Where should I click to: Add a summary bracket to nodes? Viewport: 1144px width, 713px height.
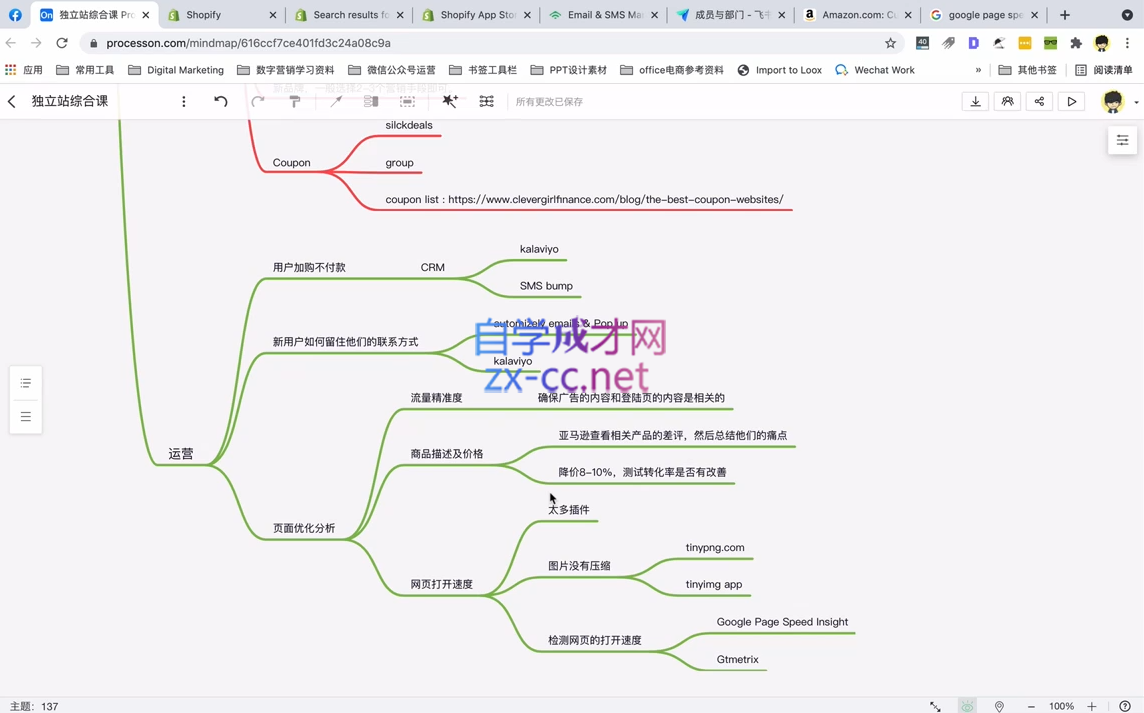(371, 101)
